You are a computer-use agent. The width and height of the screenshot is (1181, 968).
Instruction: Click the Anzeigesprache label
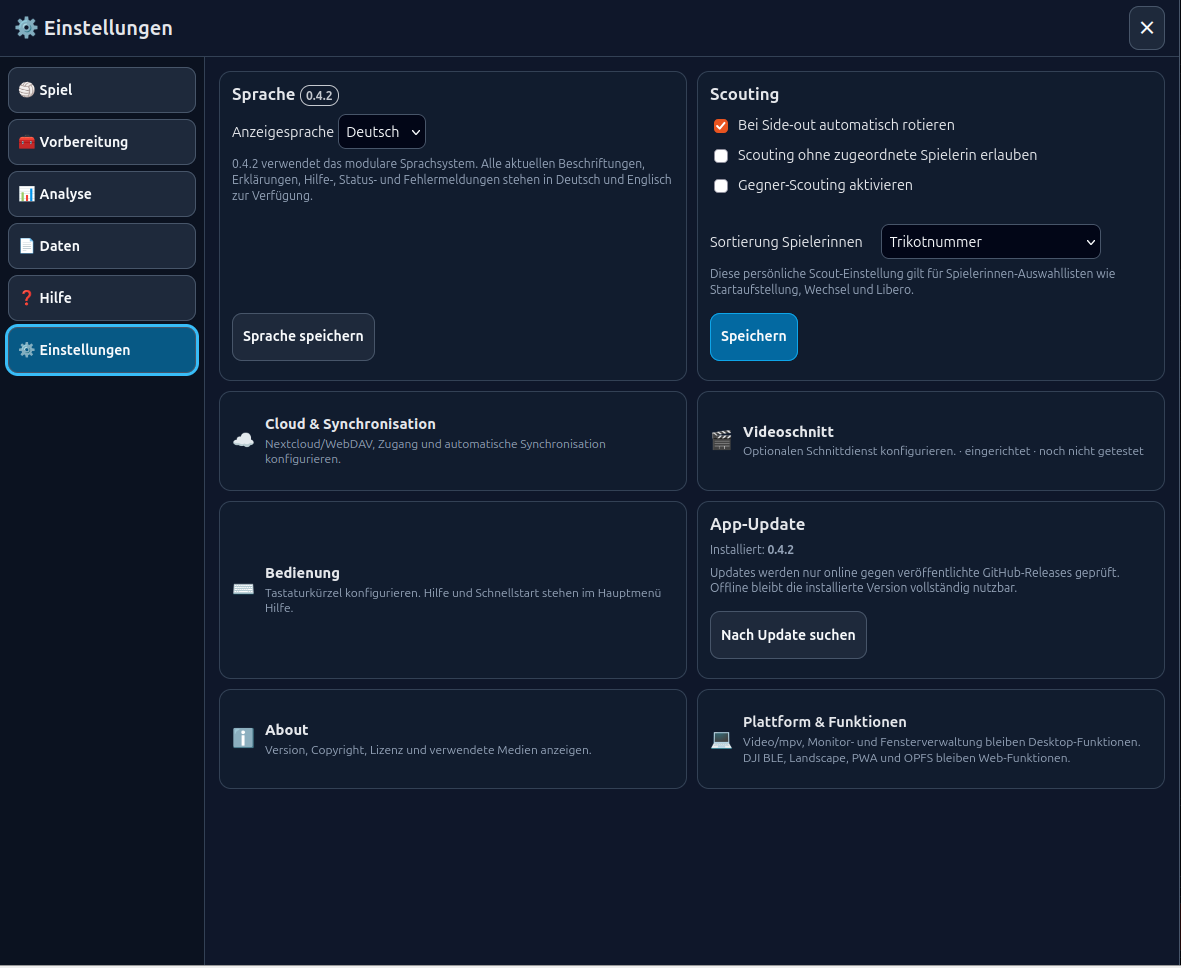[282, 132]
